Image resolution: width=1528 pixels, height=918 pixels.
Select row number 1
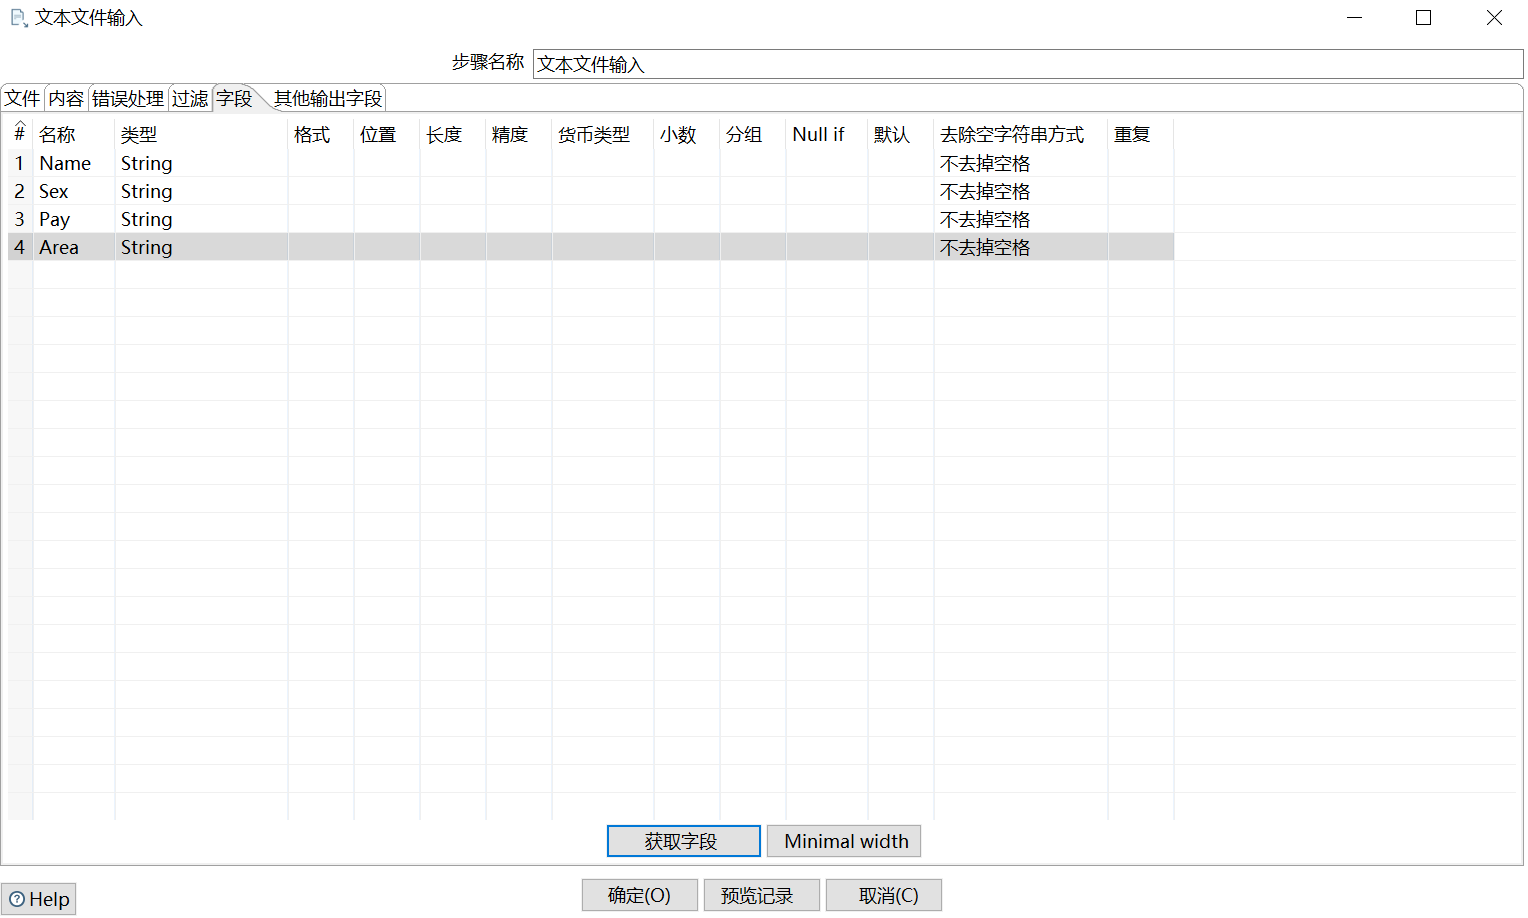20,163
